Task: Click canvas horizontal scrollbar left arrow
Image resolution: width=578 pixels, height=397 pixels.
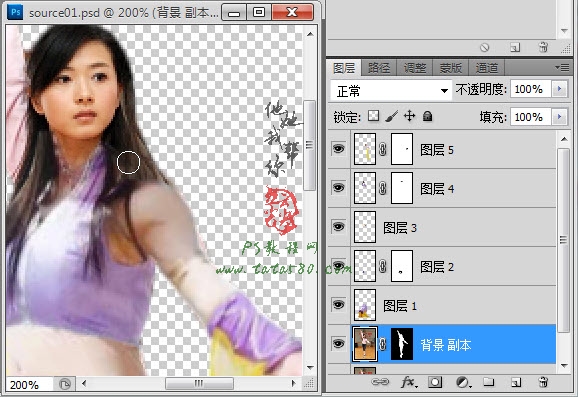Action: click(x=84, y=383)
